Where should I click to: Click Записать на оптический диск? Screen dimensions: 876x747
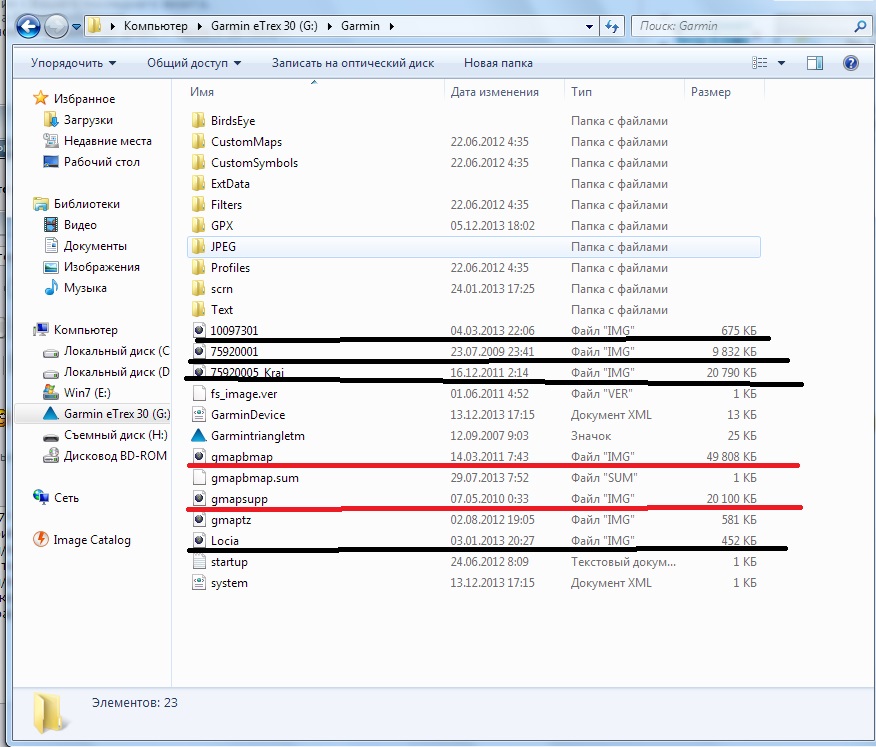click(353, 63)
